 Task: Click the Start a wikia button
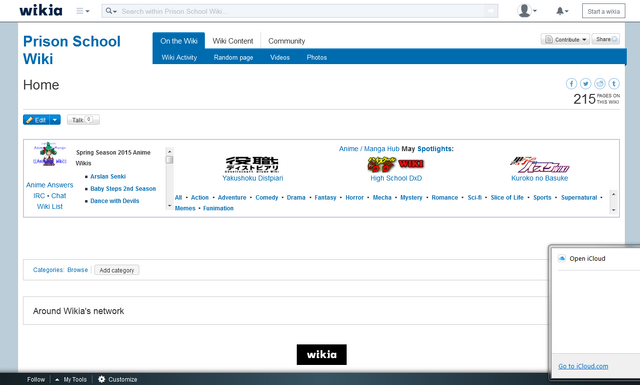pyautogui.click(x=603, y=11)
